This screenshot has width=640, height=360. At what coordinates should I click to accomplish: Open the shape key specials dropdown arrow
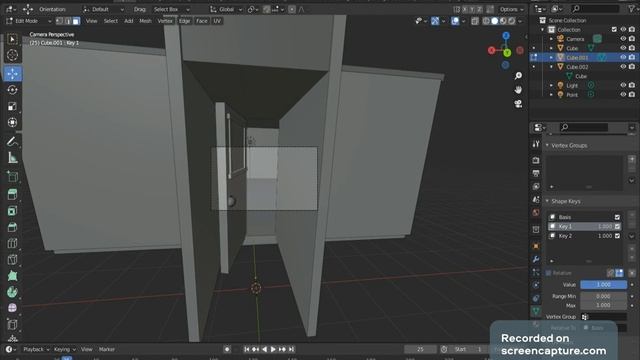pos(632,236)
